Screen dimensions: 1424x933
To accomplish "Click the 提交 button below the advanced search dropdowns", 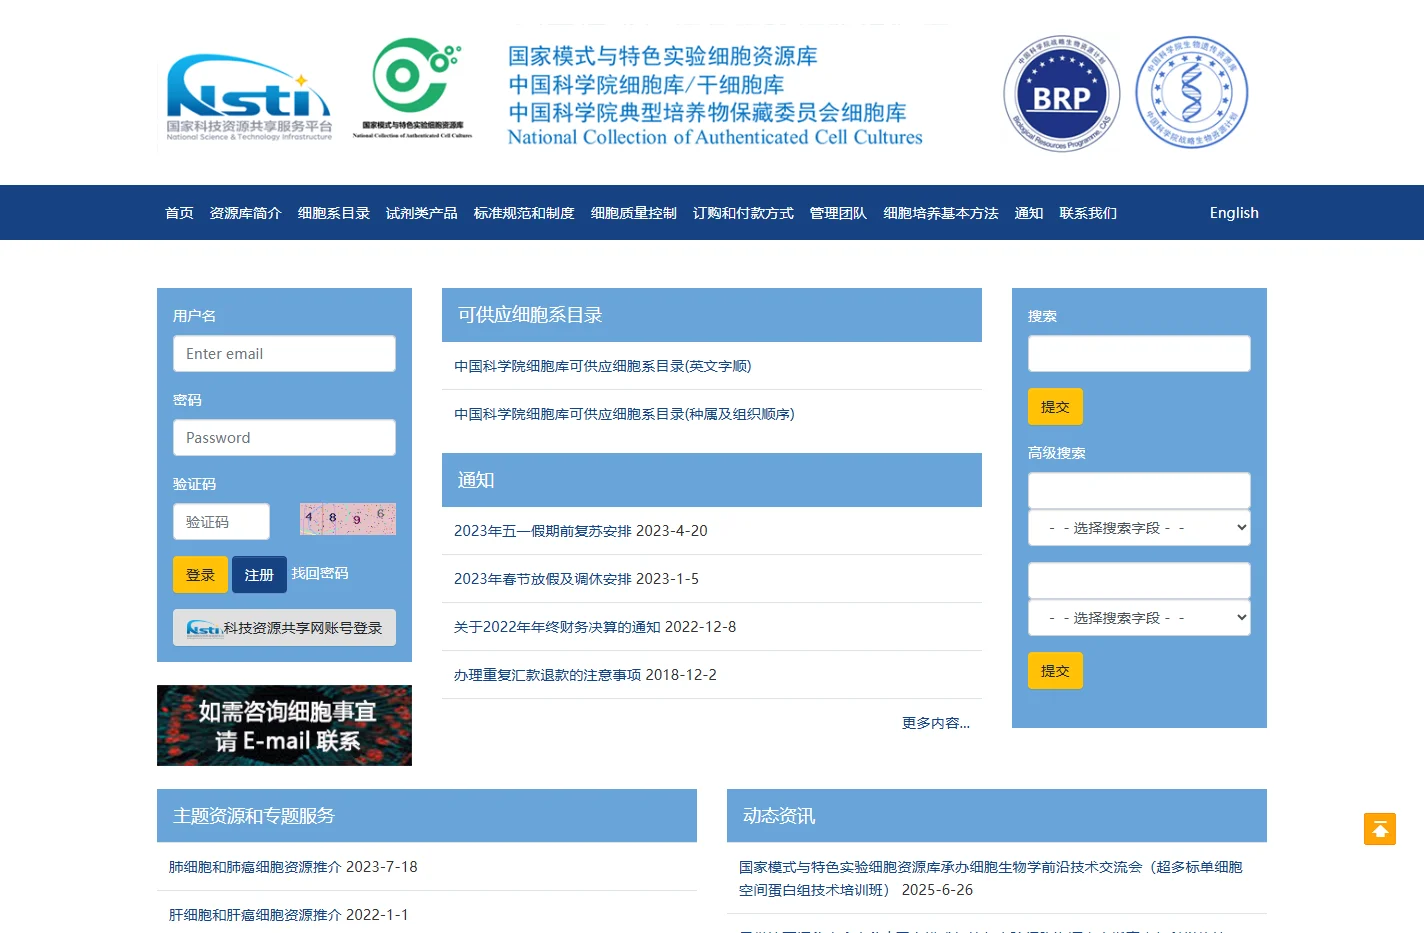I will (1055, 671).
